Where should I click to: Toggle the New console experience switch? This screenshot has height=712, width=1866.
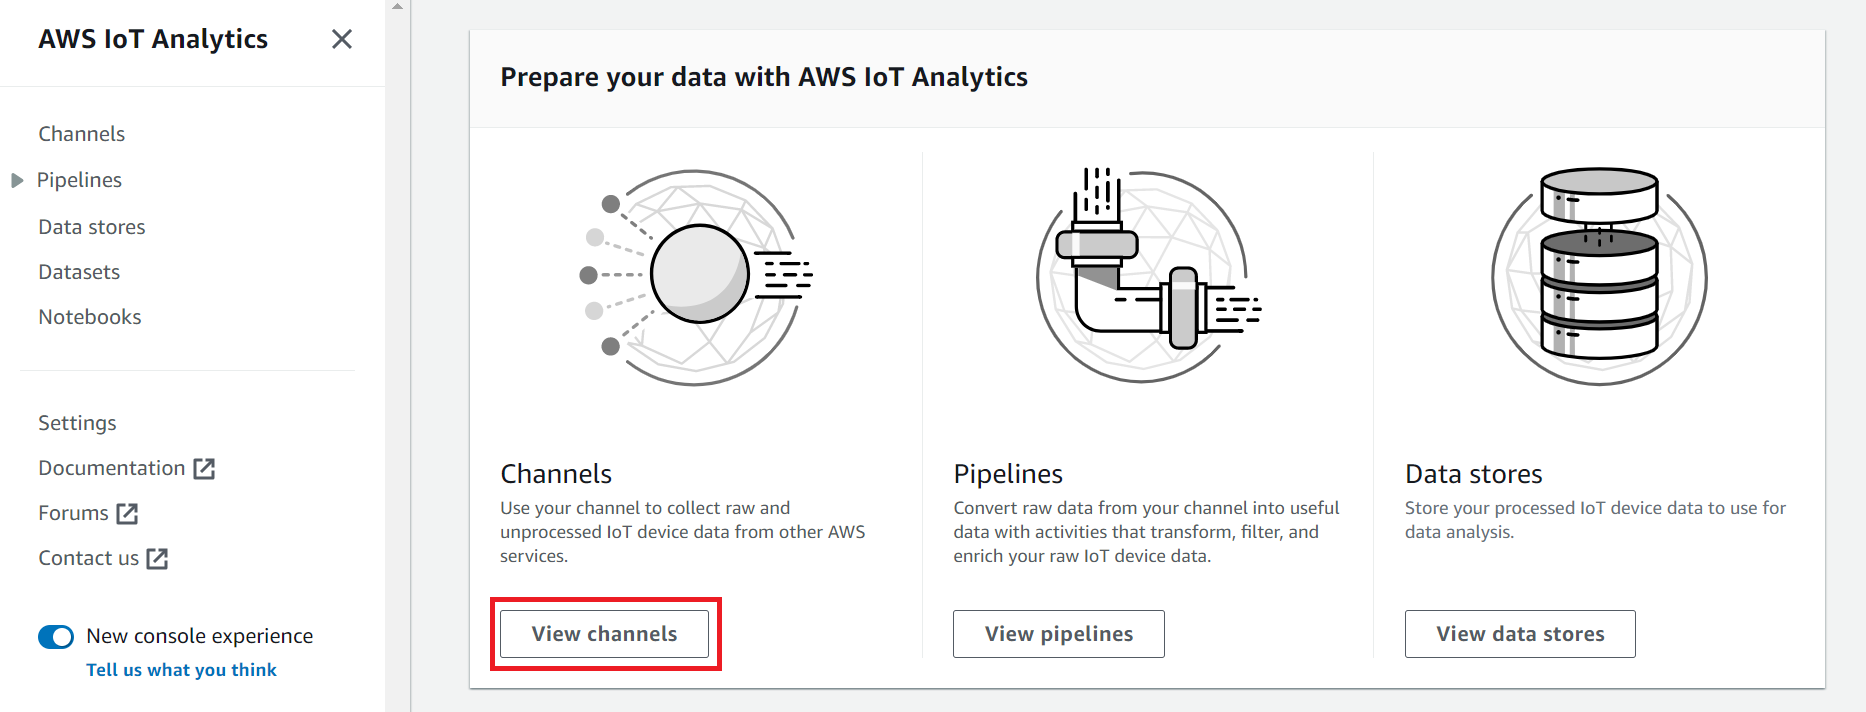pyautogui.click(x=56, y=637)
